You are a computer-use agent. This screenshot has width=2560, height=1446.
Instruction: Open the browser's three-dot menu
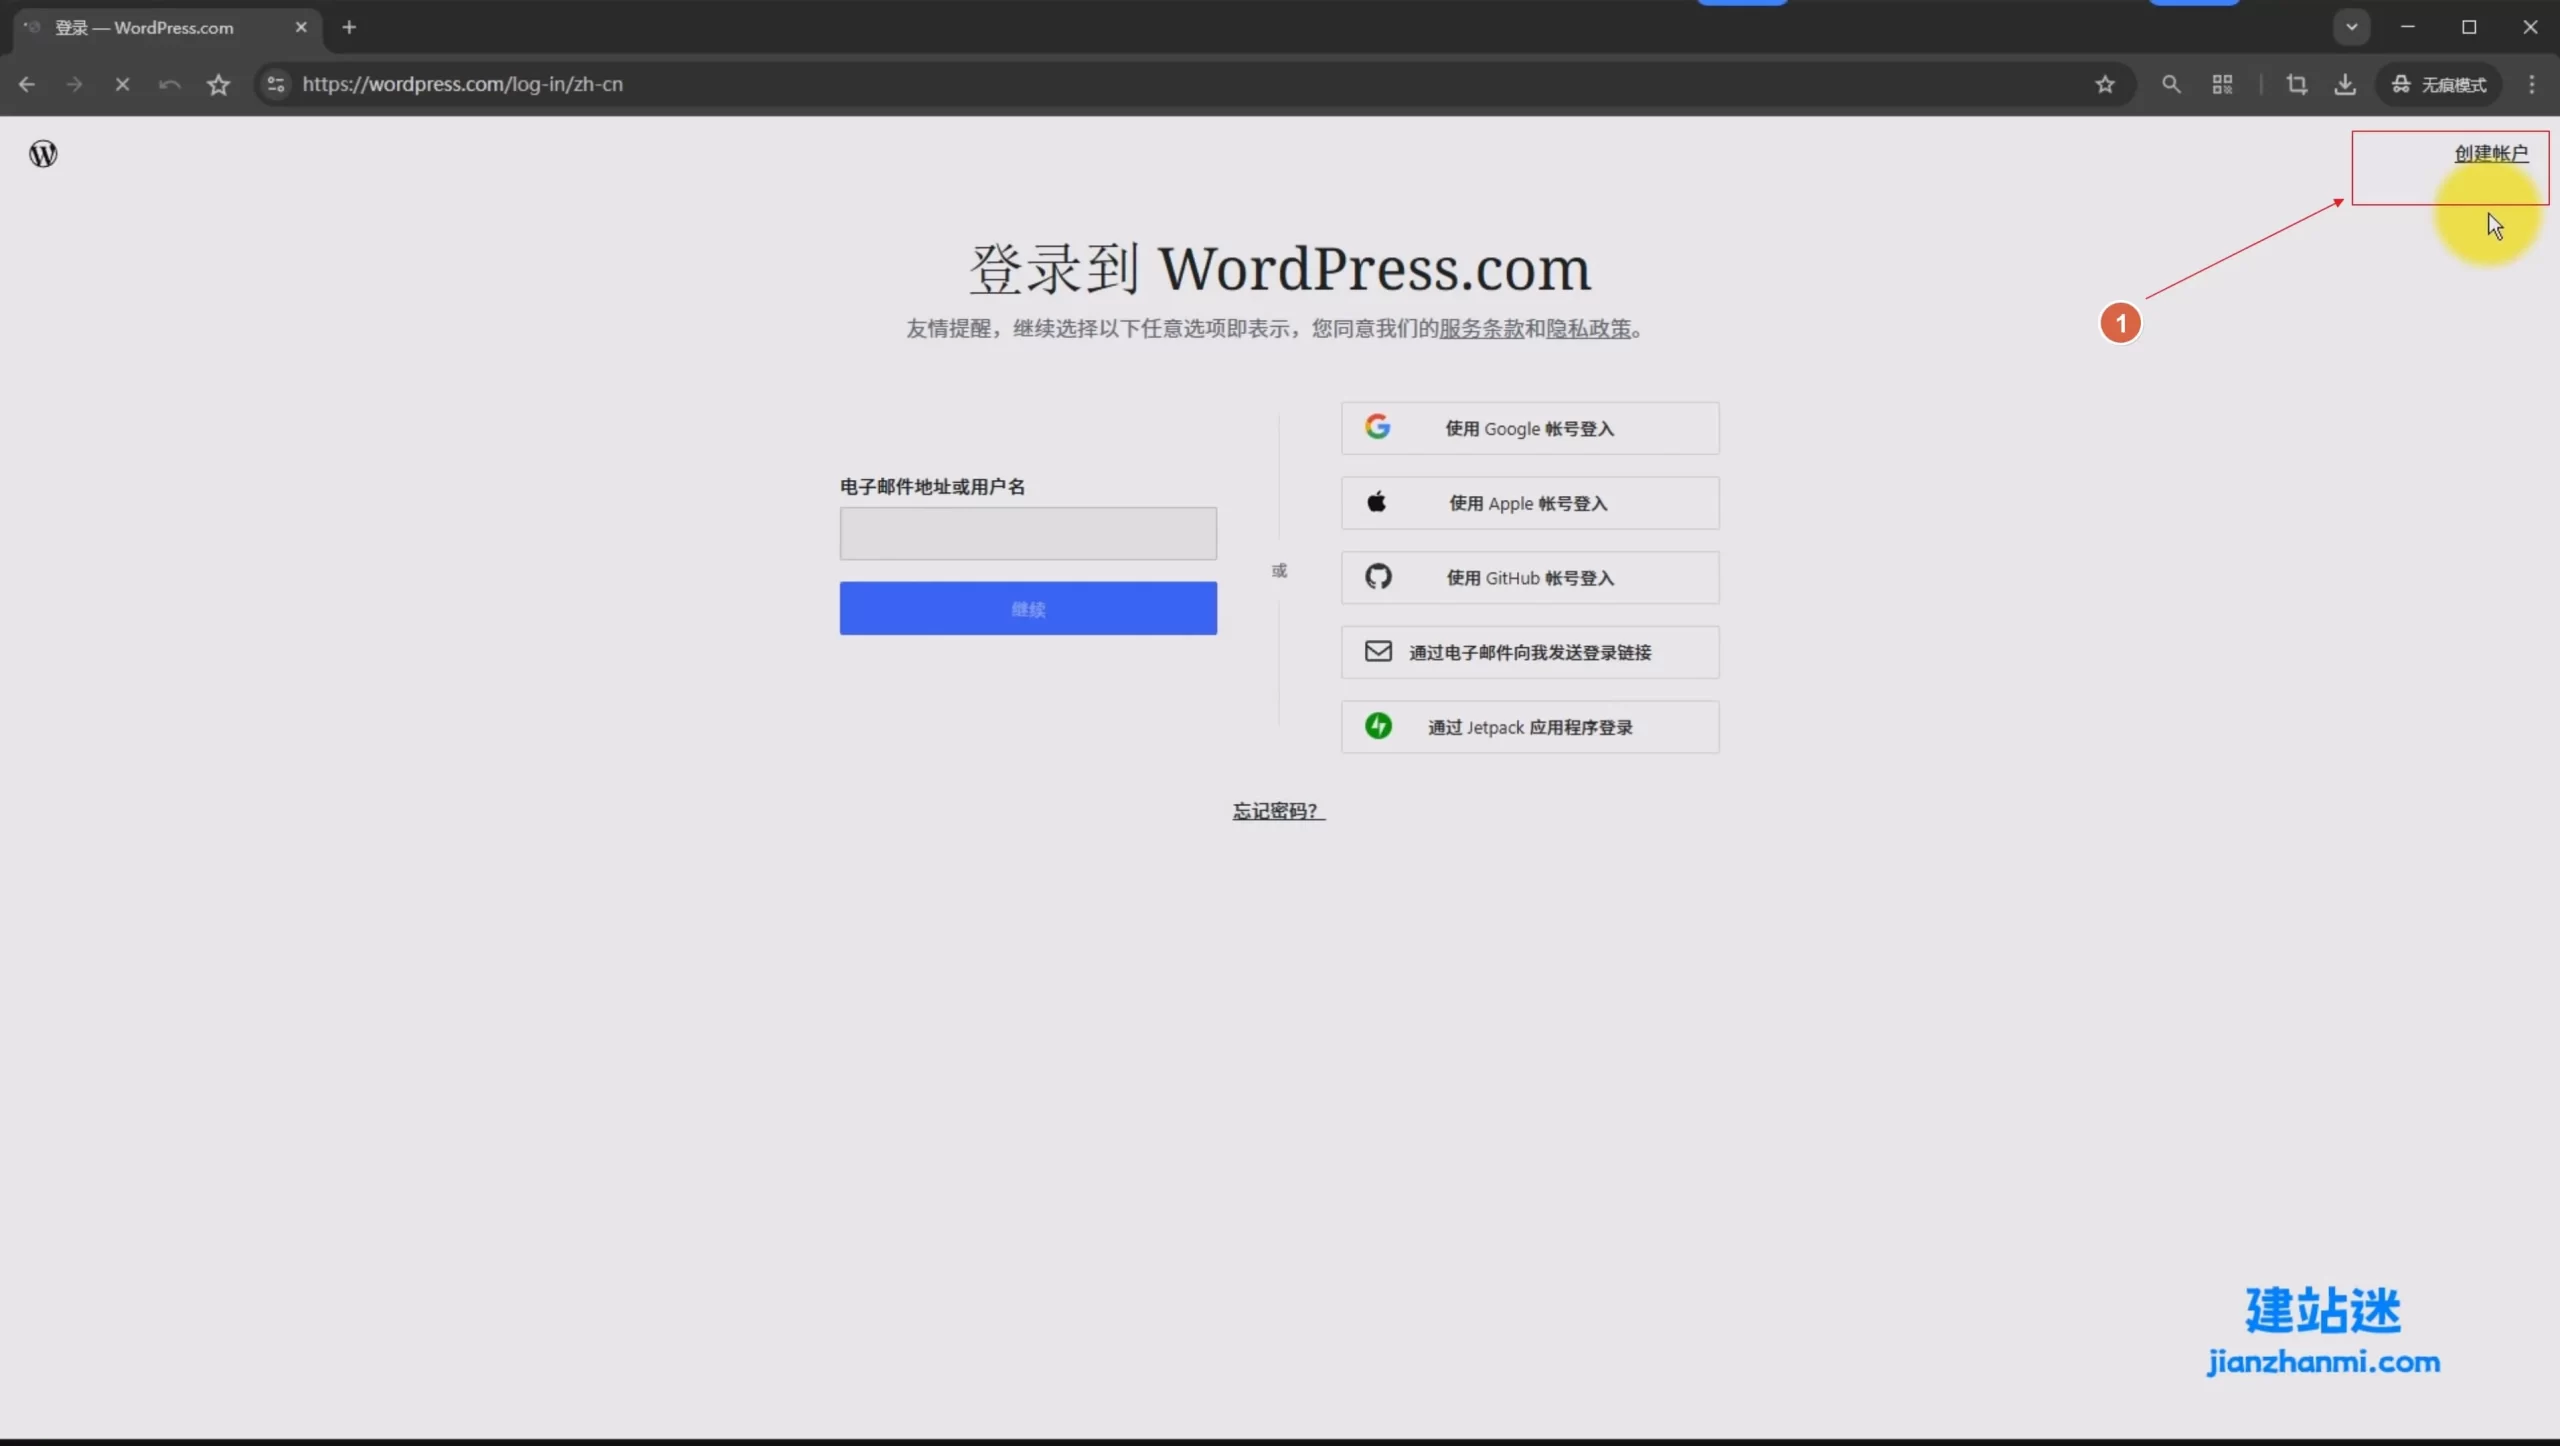point(2532,85)
